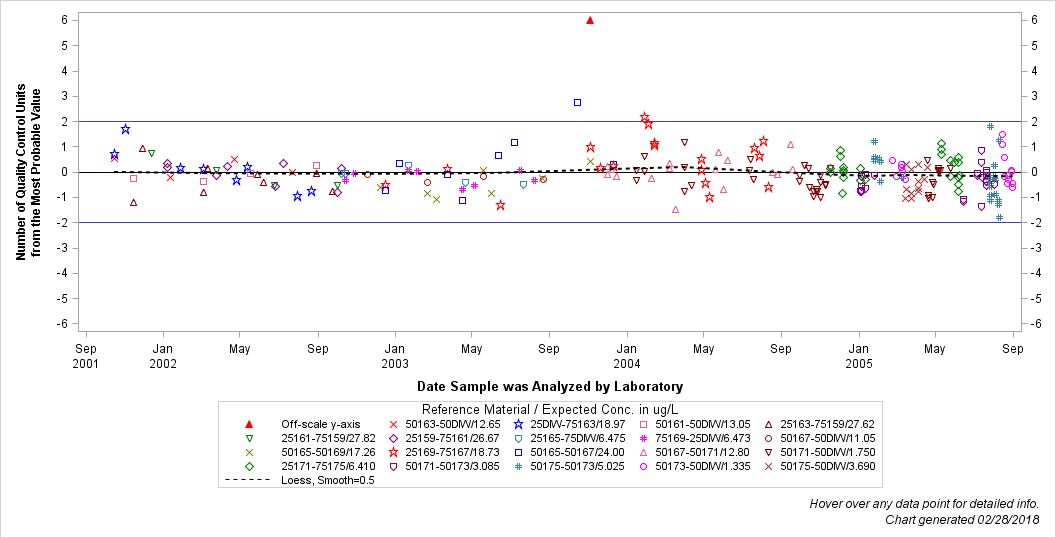Click the magenta asterisk legend marker for 75169-25DIW/6.473

[643, 438]
